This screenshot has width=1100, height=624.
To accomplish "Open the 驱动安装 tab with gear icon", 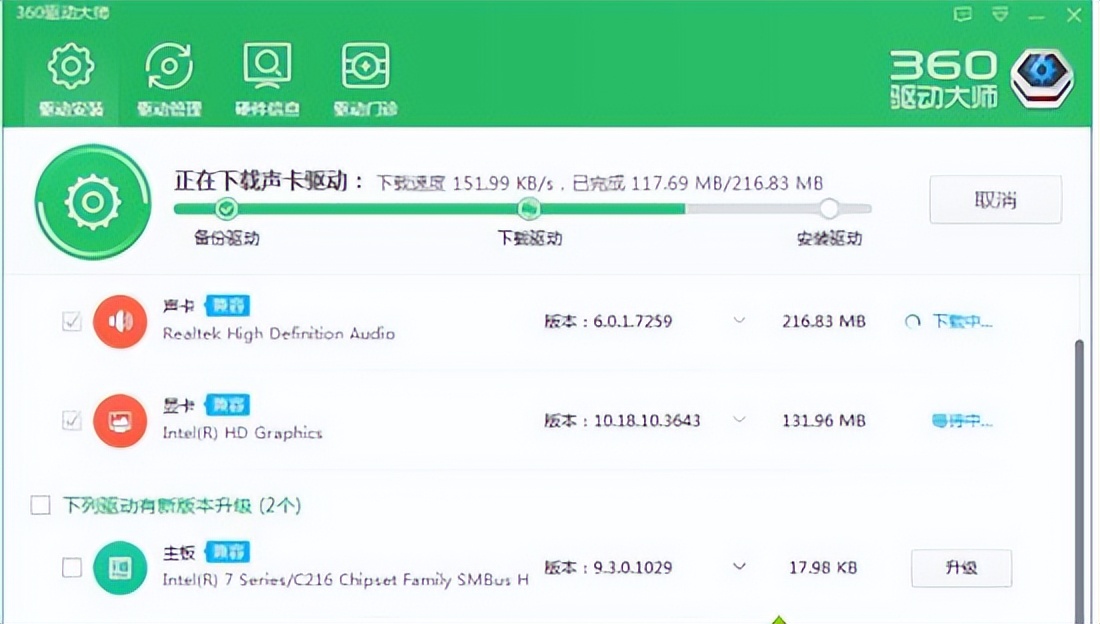I will [x=71, y=80].
